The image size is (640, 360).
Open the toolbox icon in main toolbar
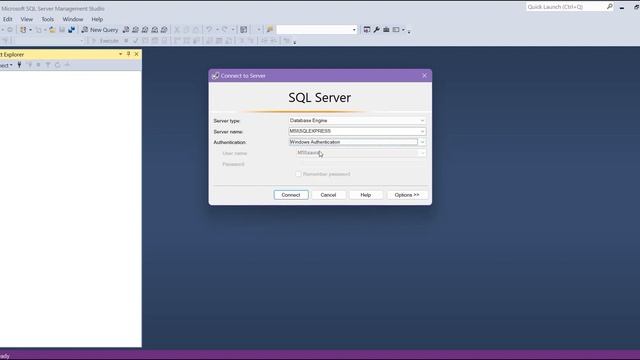(386, 29)
